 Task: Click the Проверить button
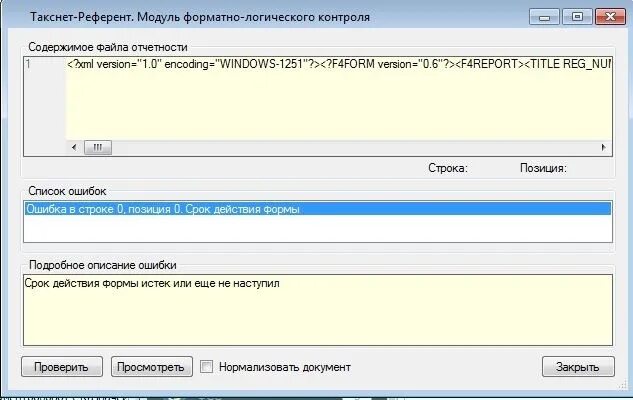[62, 366]
